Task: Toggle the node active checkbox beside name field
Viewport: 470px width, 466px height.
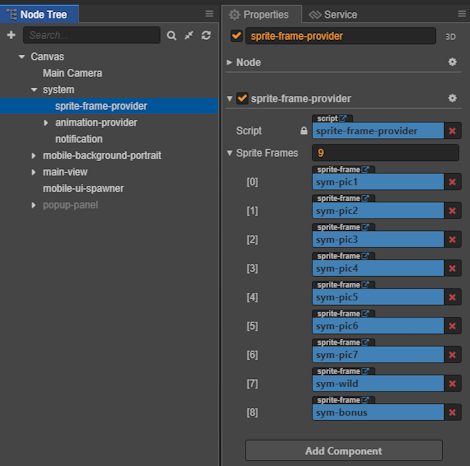Action: [237, 36]
